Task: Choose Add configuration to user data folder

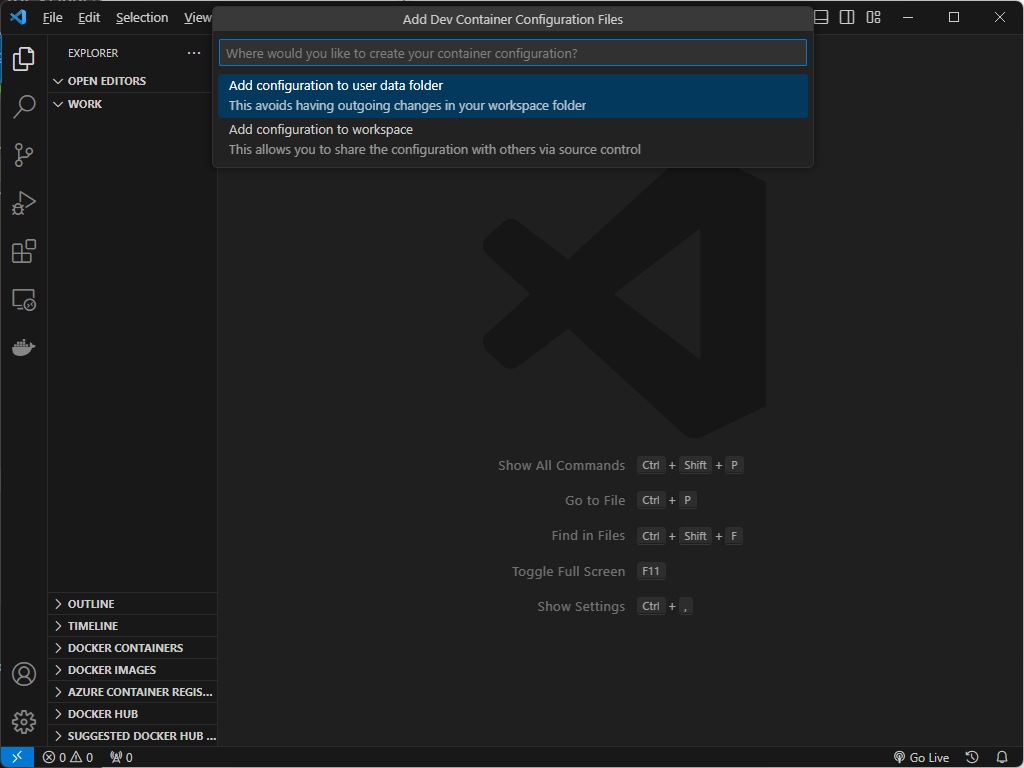Action: pyautogui.click(x=513, y=96)
